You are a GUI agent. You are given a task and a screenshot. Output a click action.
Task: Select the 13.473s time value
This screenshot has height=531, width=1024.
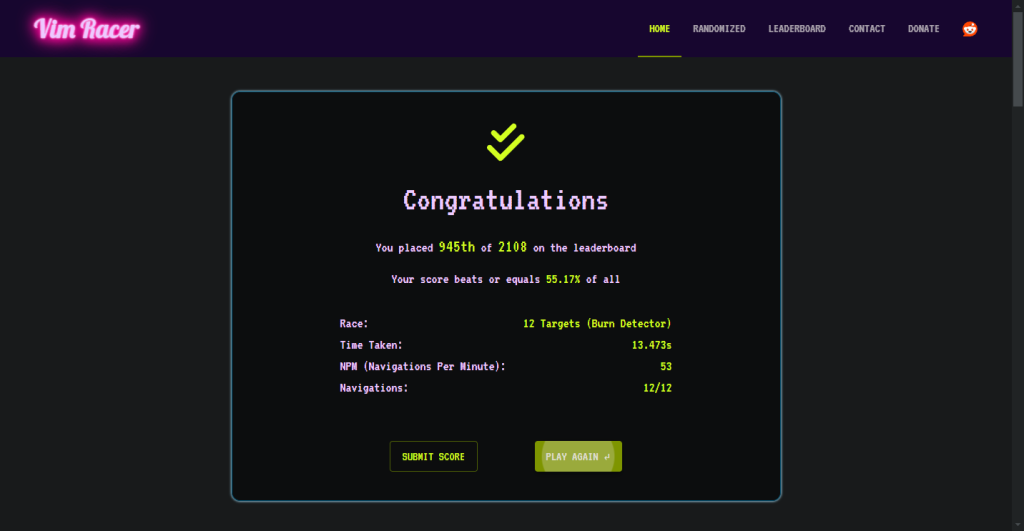[651, 345]
